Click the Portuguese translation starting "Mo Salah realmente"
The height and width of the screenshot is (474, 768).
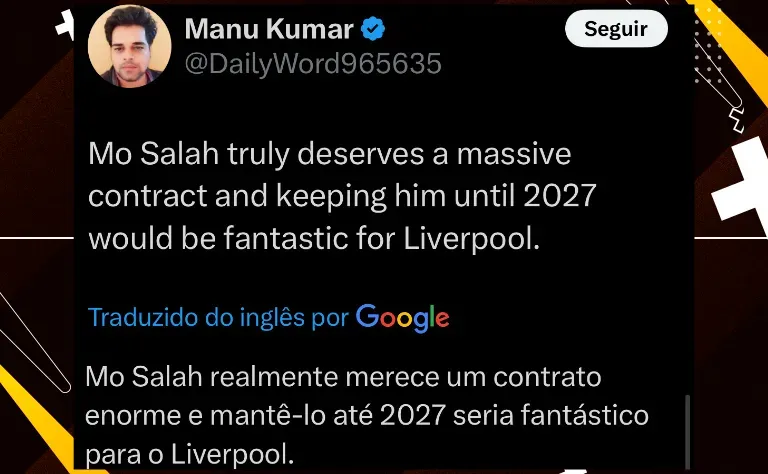click(x=367, y=416)
